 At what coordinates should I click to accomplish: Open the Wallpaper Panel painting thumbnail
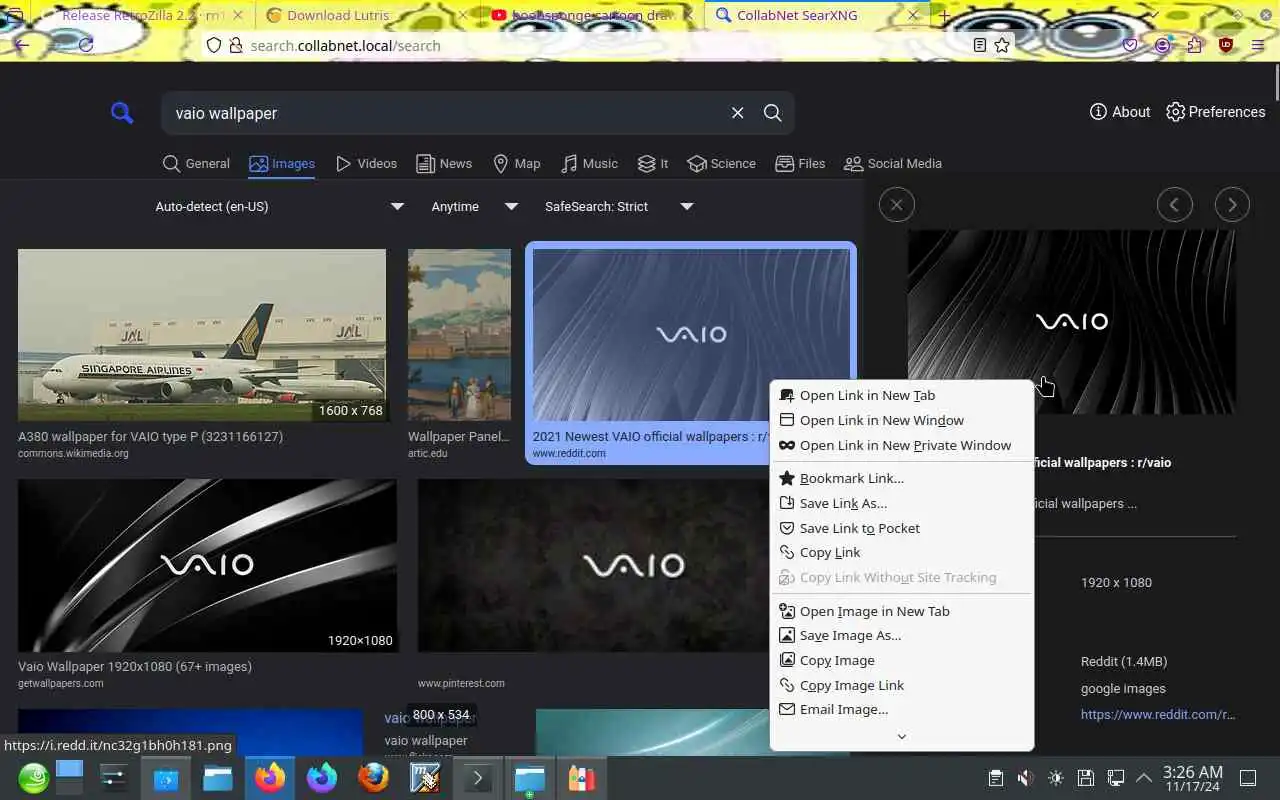click(459, 335)
